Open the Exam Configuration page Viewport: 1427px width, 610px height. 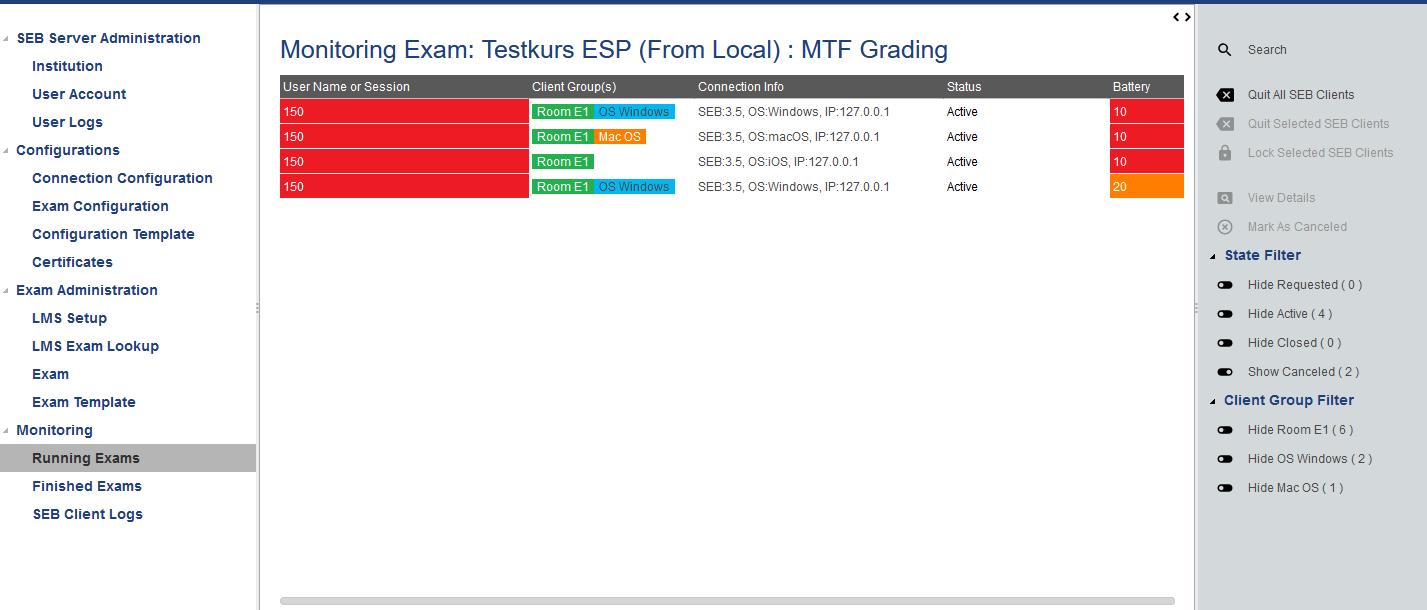(x=100, y=206)
